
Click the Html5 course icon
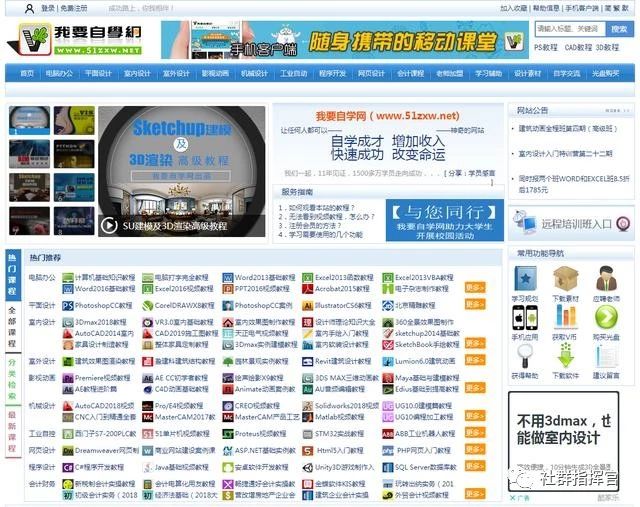pyautogui.click(x=307, y=451)
